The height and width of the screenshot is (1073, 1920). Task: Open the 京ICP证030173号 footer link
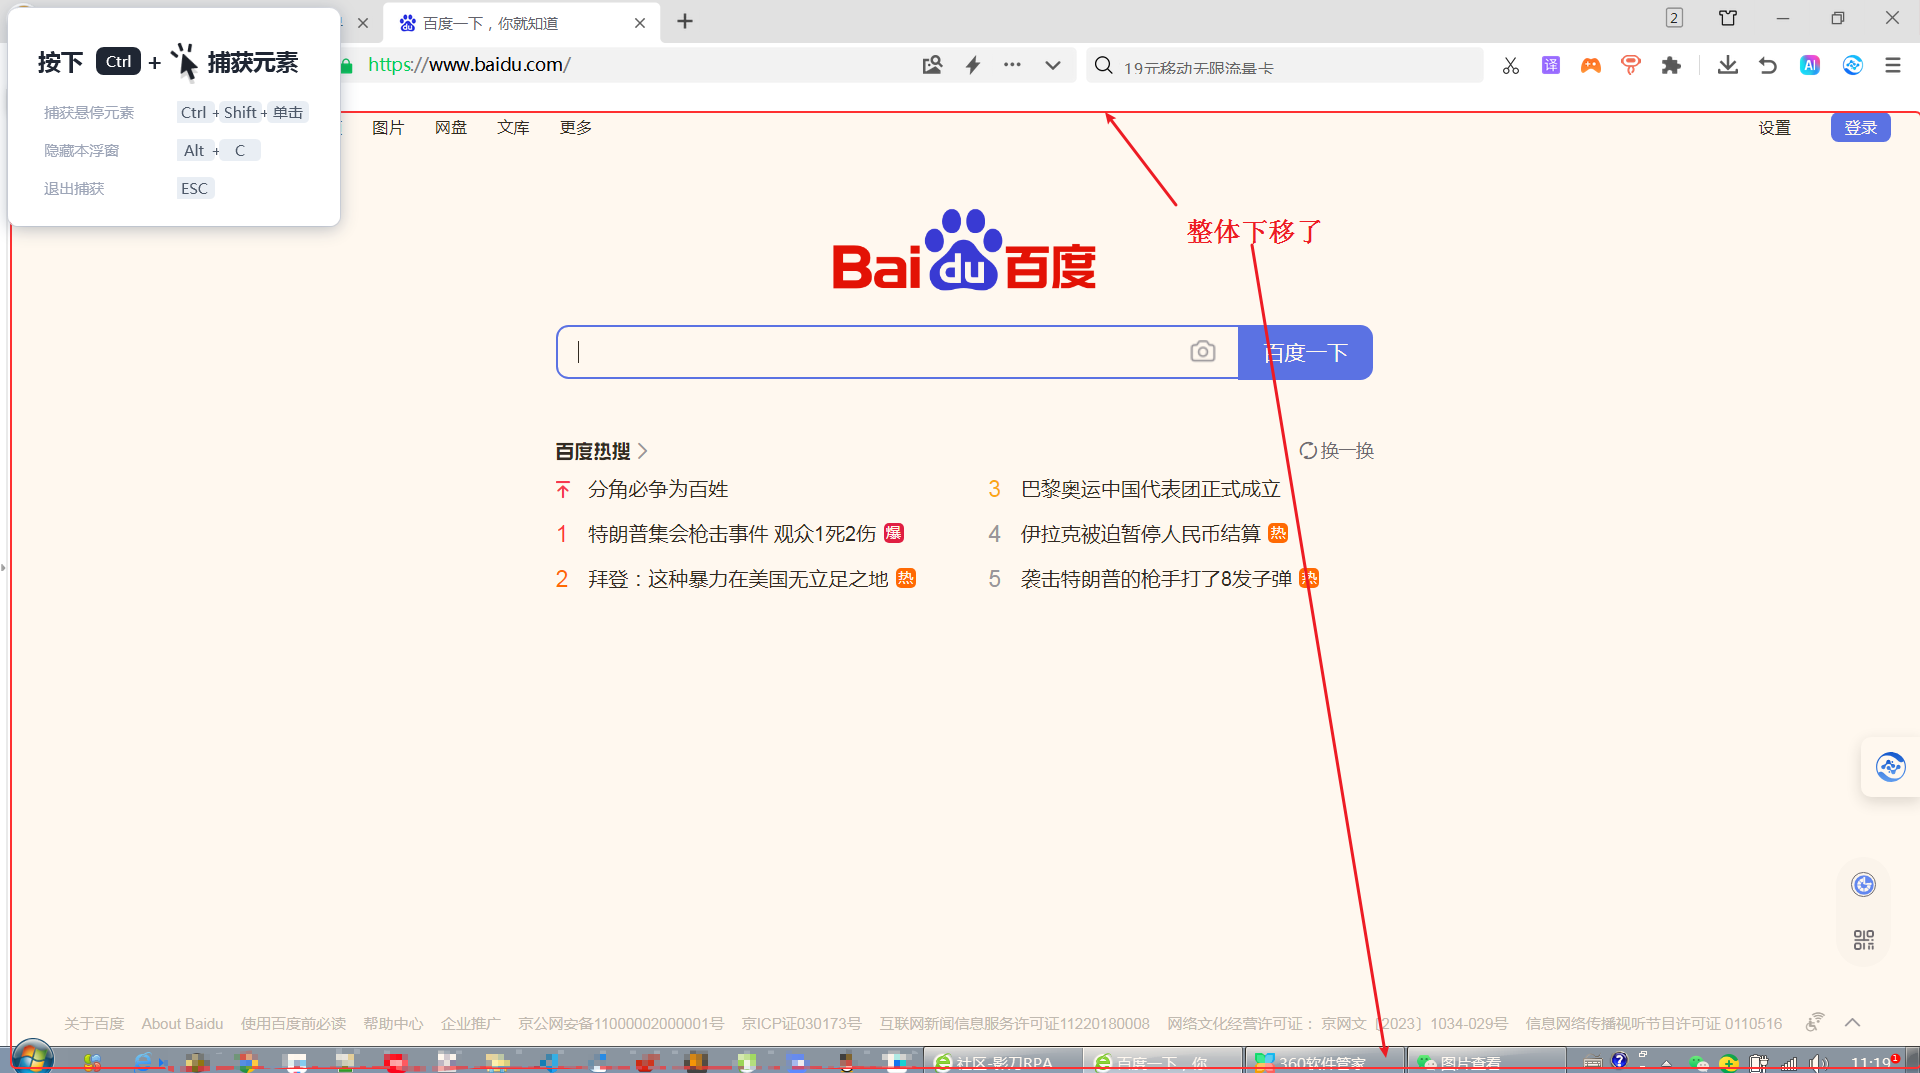click(801, 1024)
